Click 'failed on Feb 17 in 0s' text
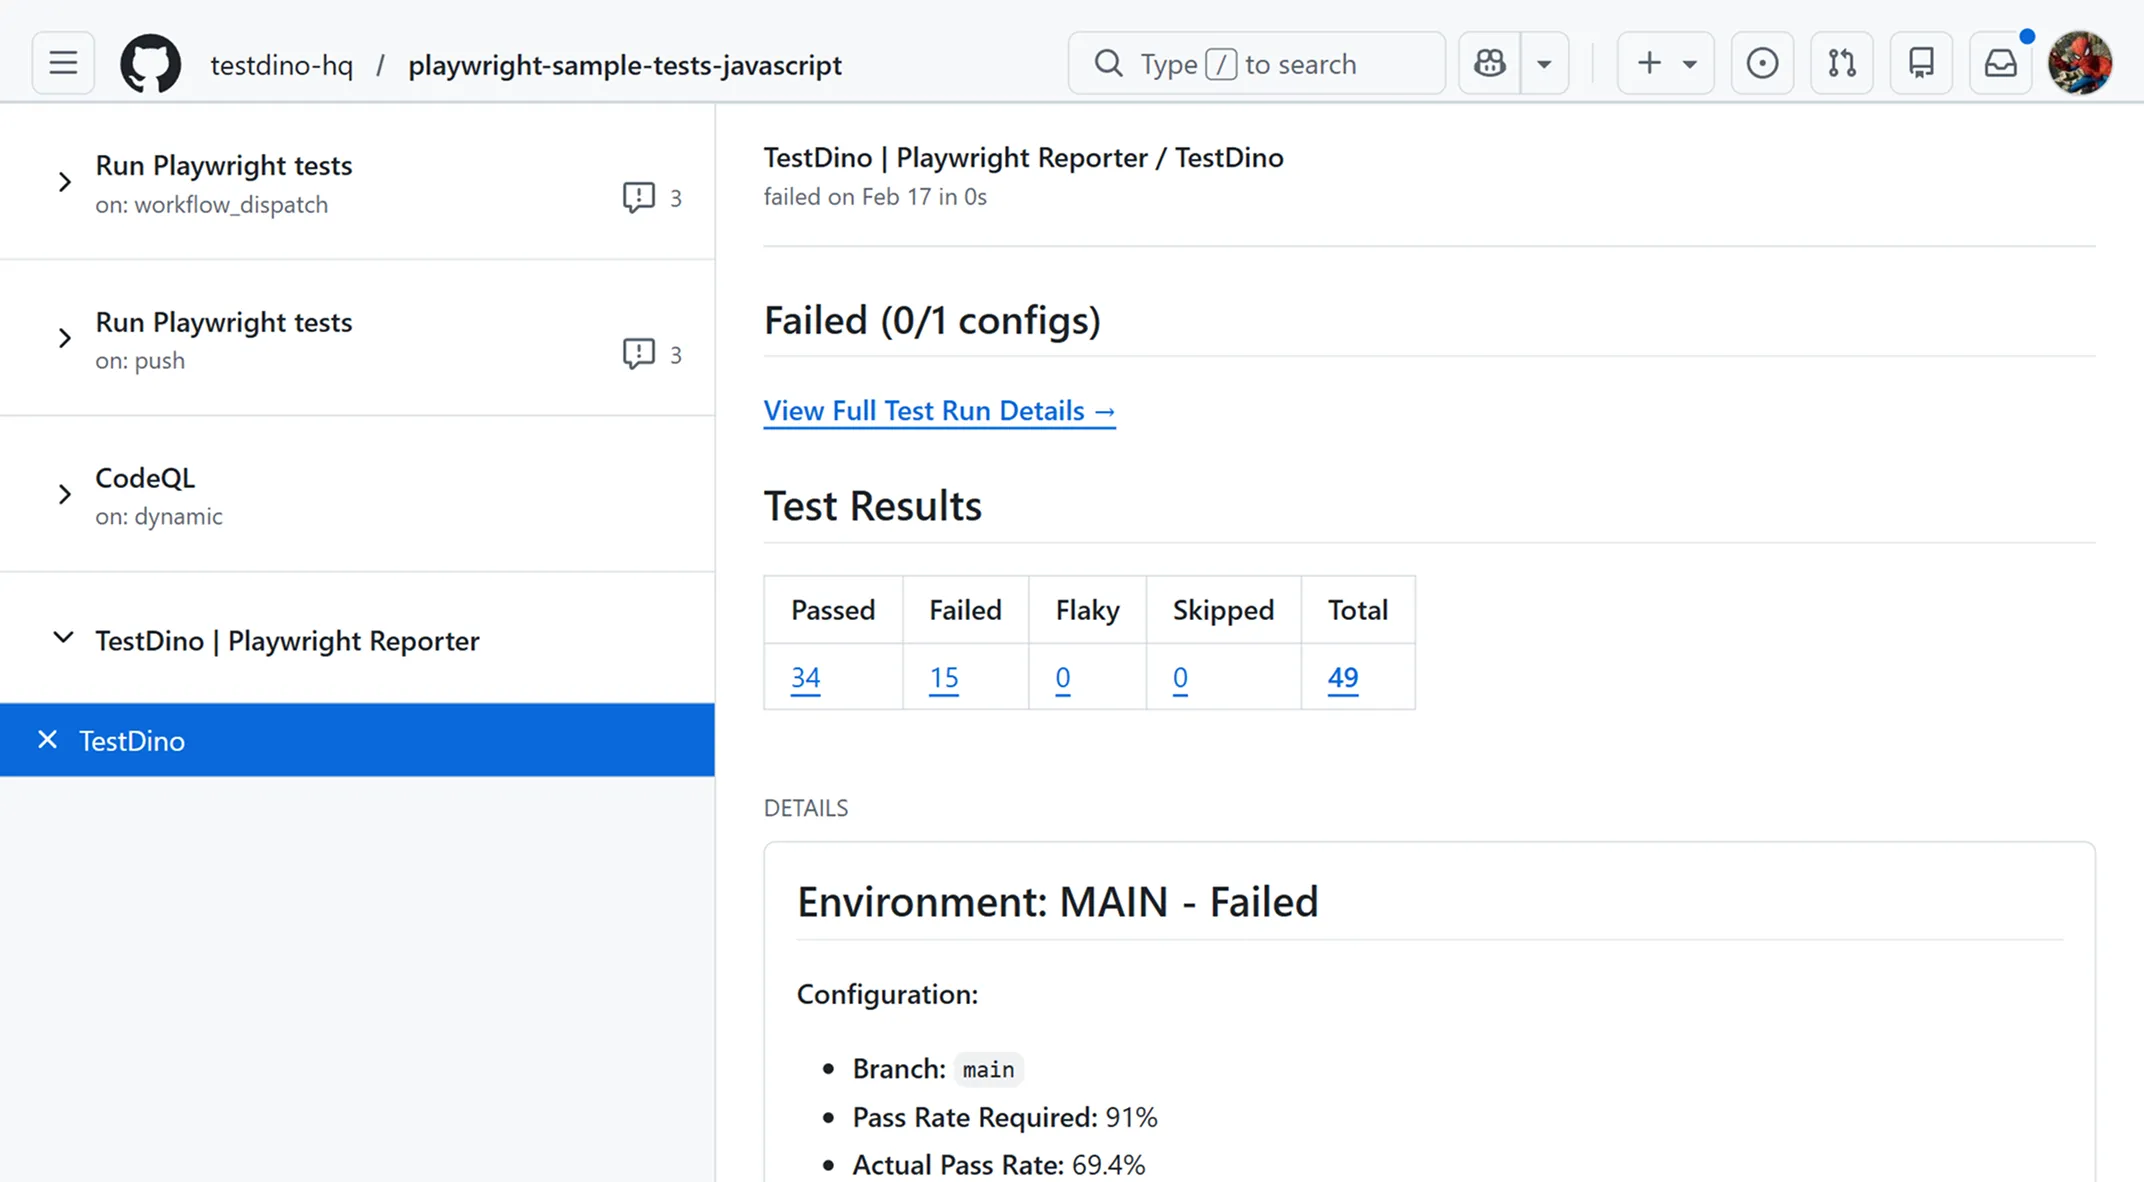 click(x=875, y=197)
